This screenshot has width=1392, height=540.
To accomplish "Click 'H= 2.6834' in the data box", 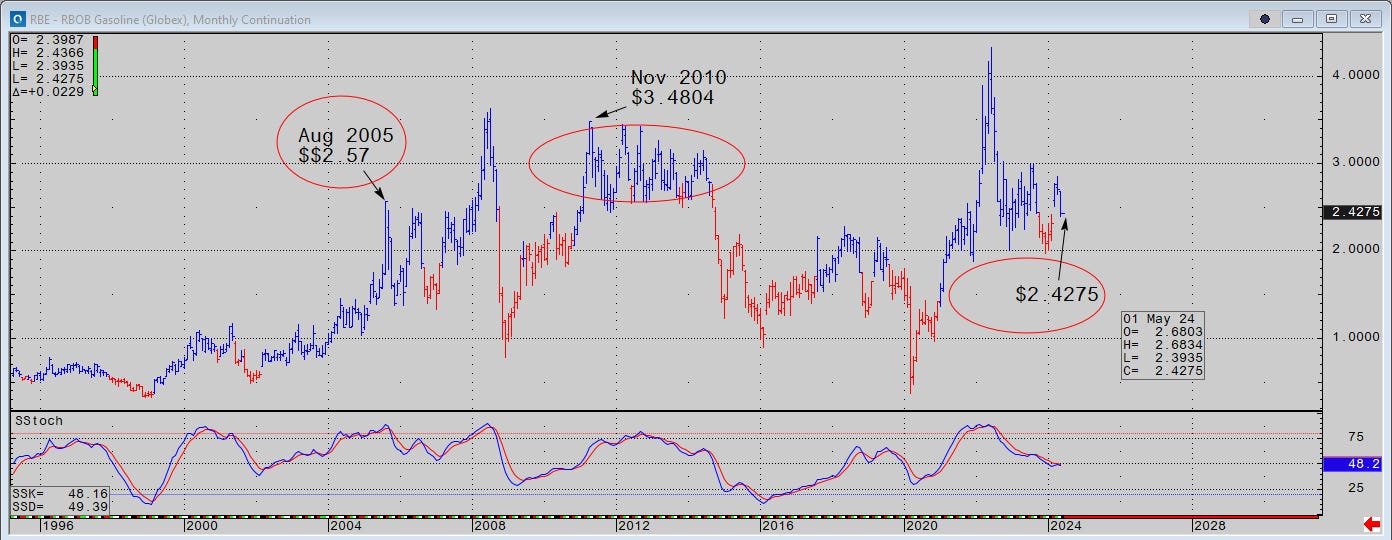I will (1164, 344).
